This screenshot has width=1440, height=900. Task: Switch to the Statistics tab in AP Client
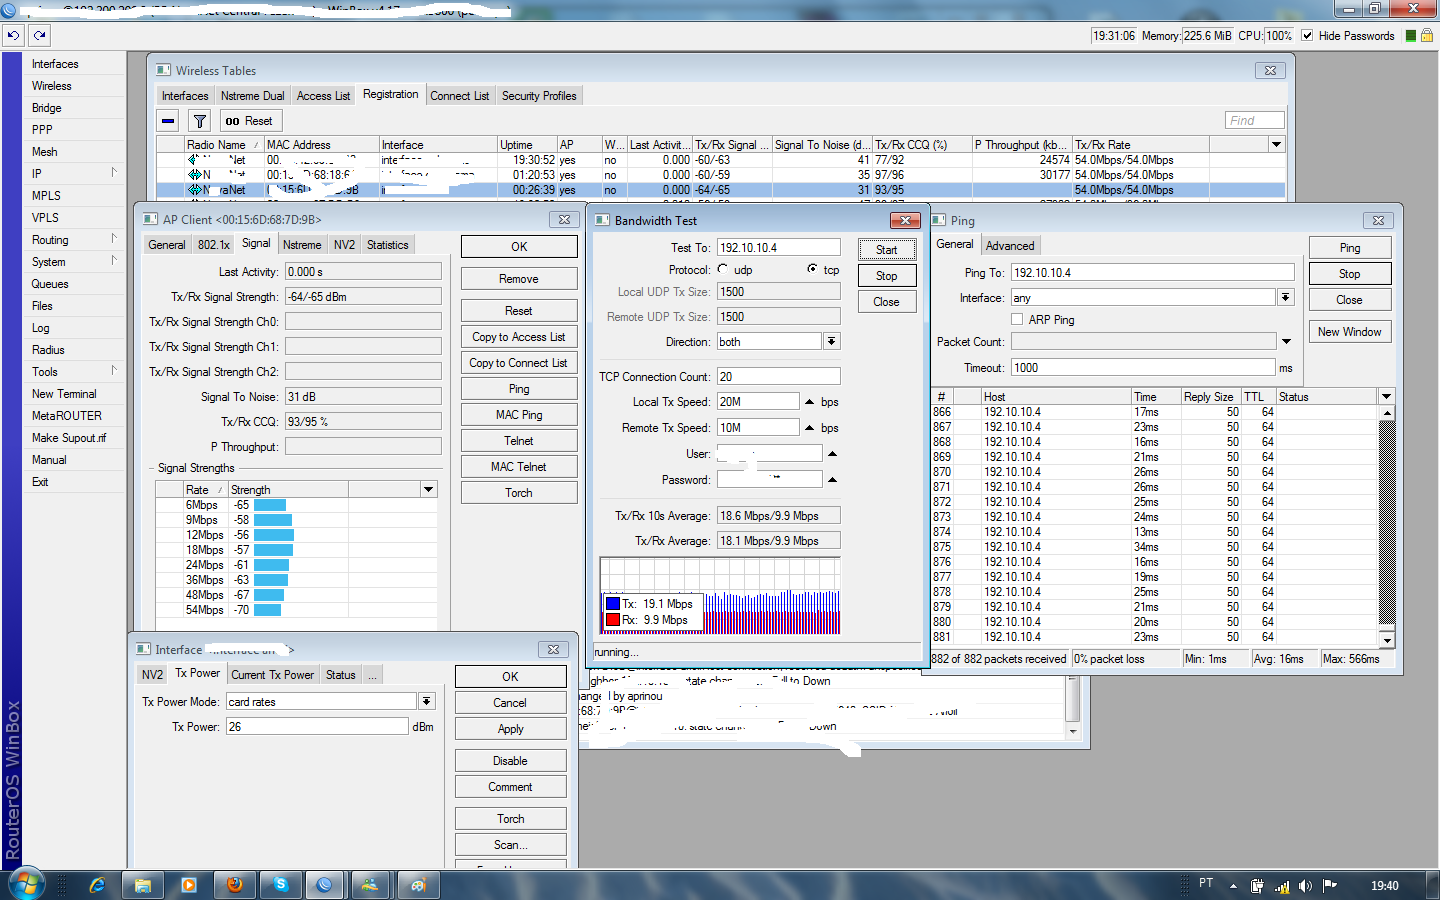pos(387,244)
